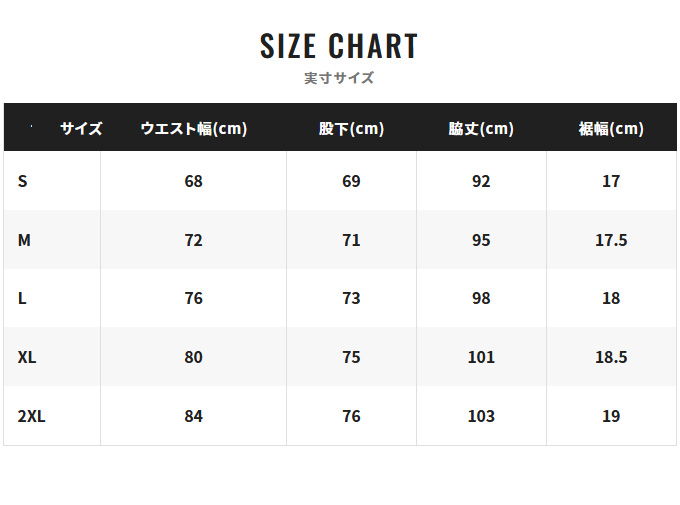Click waist value 68 for size S

coord(193,181)
